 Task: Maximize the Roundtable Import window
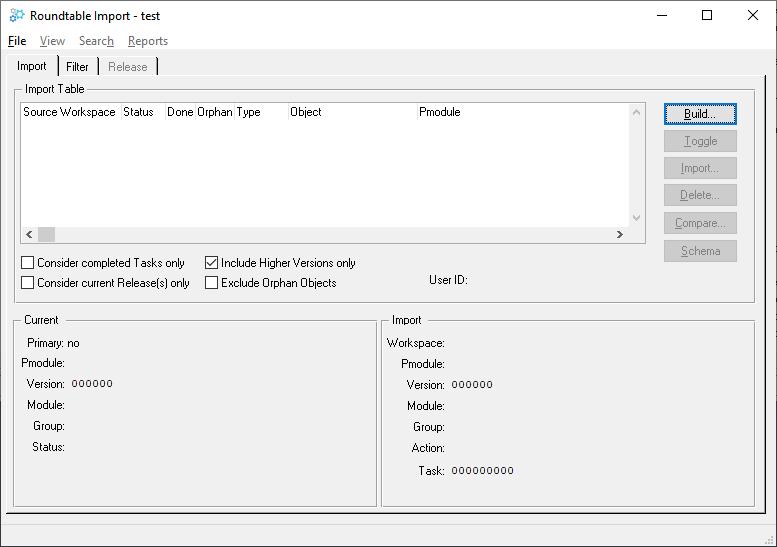(x=707, y=15)
